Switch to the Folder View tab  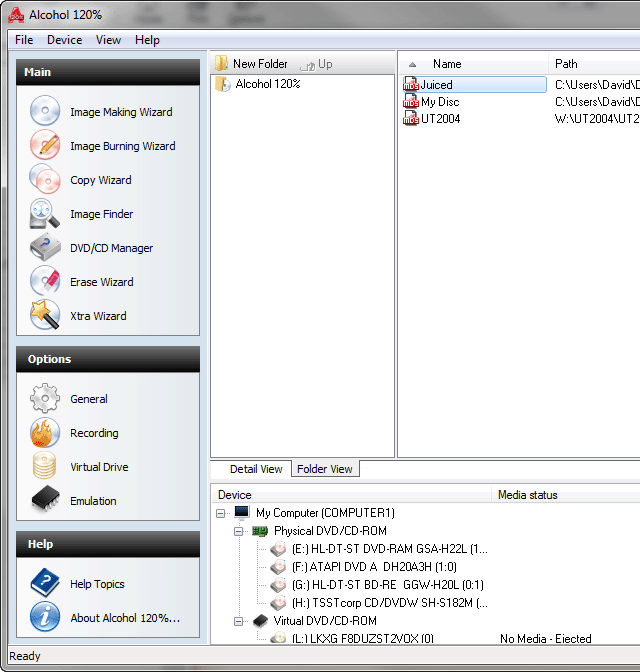point(325,469)
